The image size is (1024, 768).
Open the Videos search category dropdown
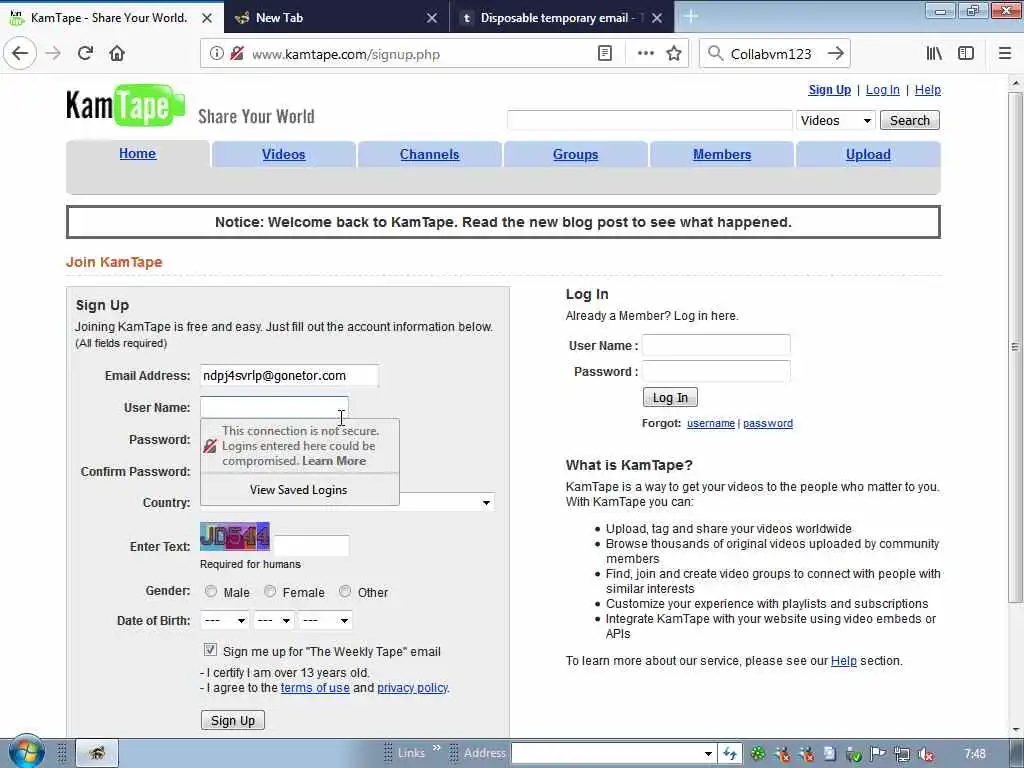(x=835, y=120)
